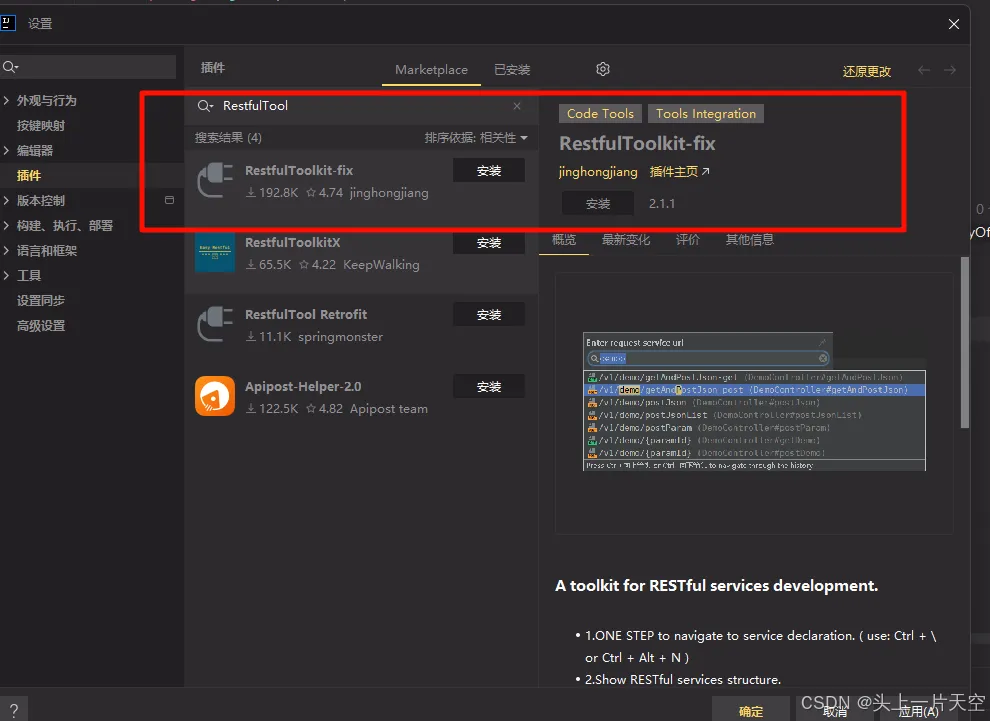
Task: Switch to the 已安装 tab
Action: (512, 69)
